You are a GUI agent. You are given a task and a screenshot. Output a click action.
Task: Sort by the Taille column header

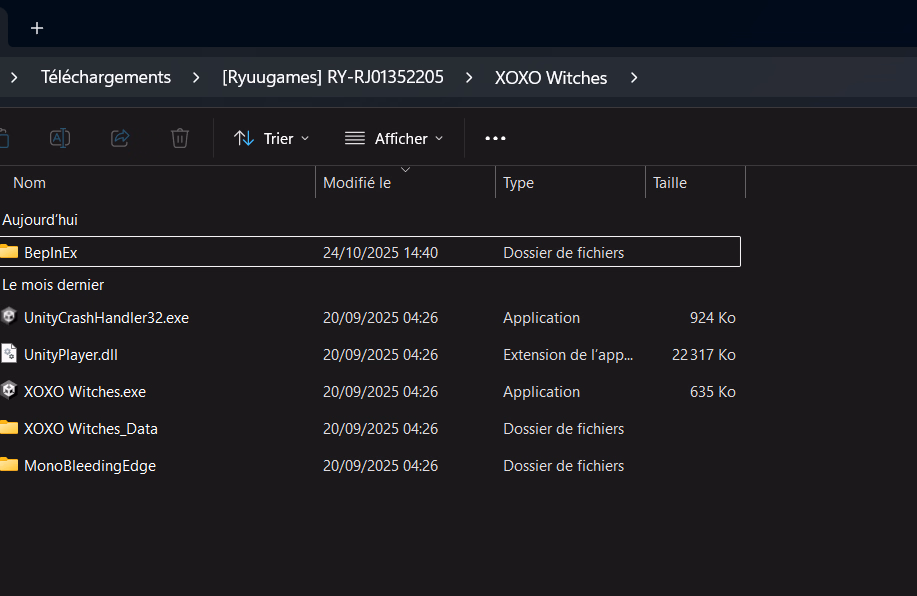point(670,183)
